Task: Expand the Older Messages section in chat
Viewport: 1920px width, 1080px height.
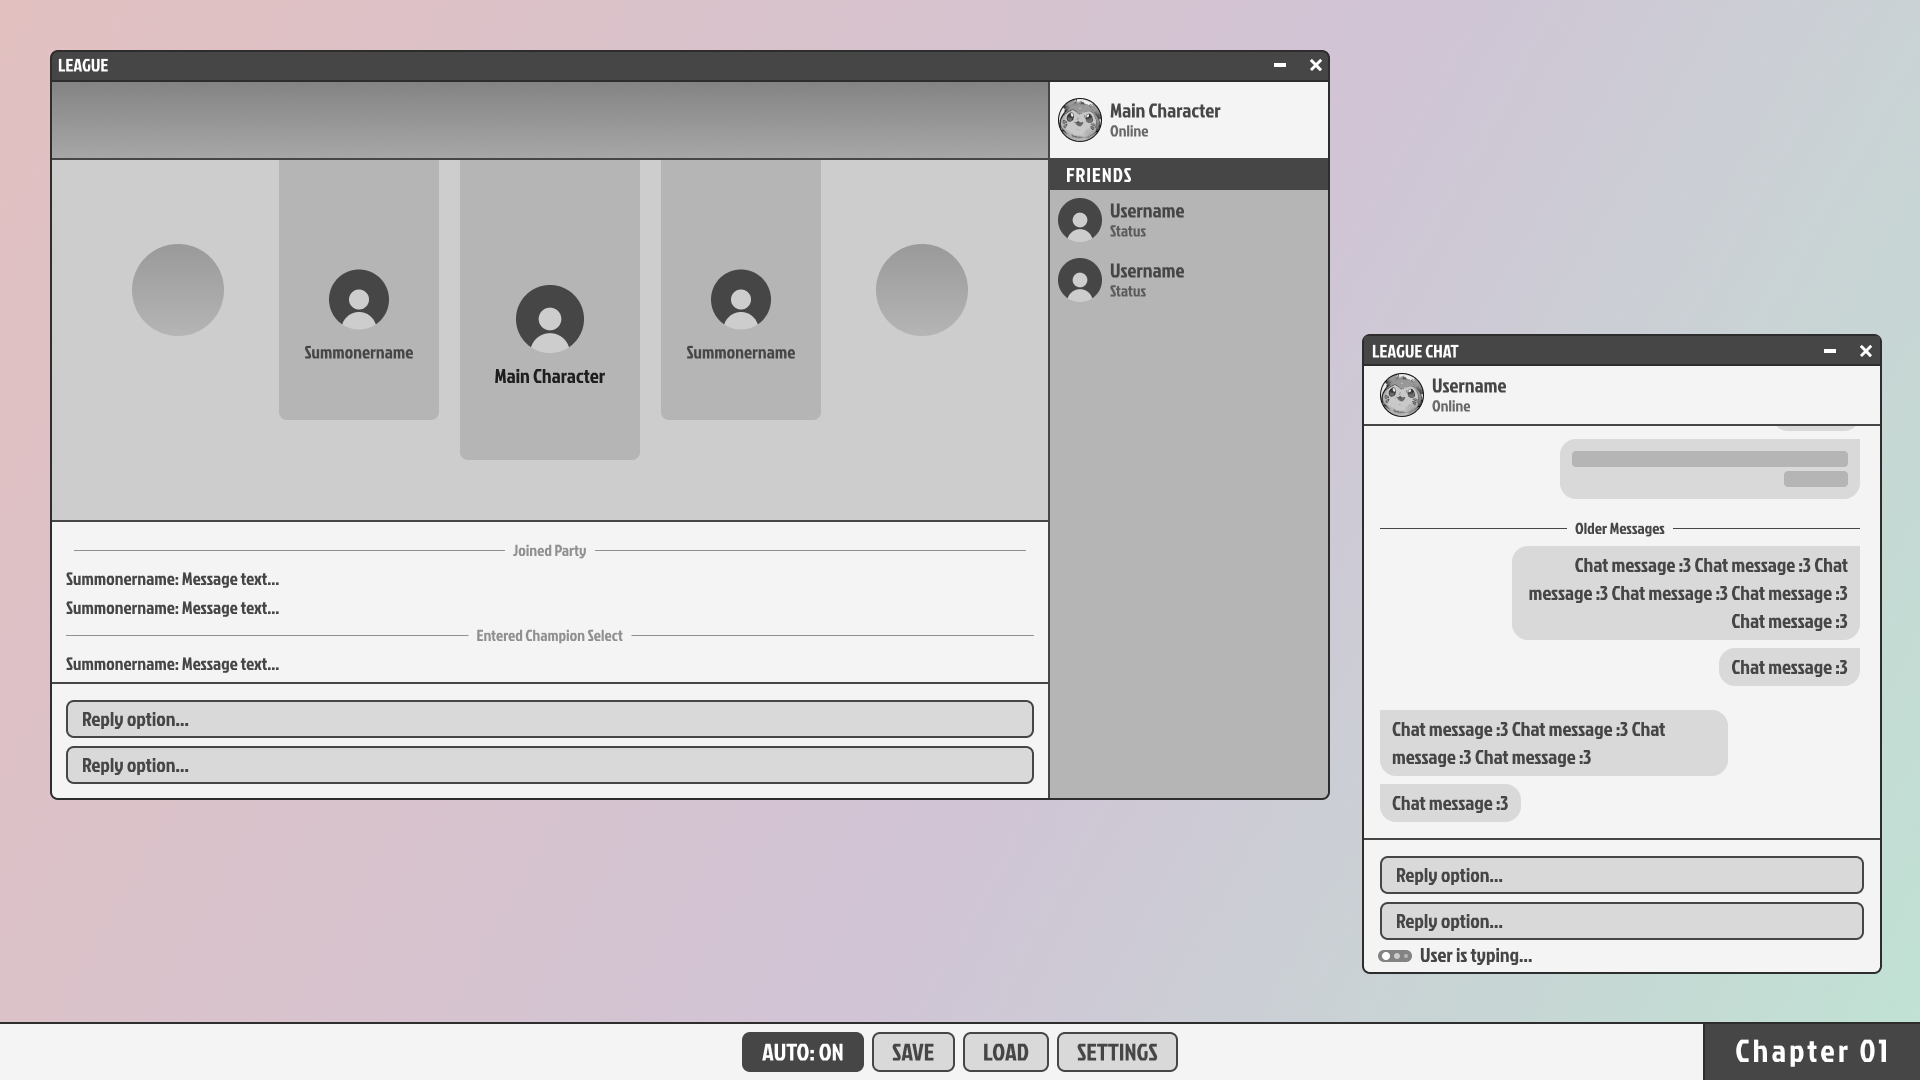Action: coord(1619,529)
